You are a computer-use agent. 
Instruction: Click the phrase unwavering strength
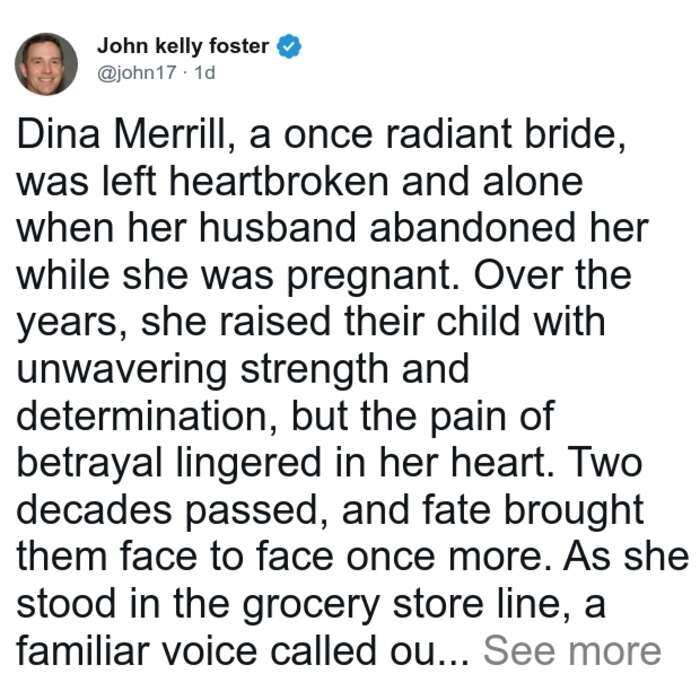pyautogui.click(x=202, y=371)
